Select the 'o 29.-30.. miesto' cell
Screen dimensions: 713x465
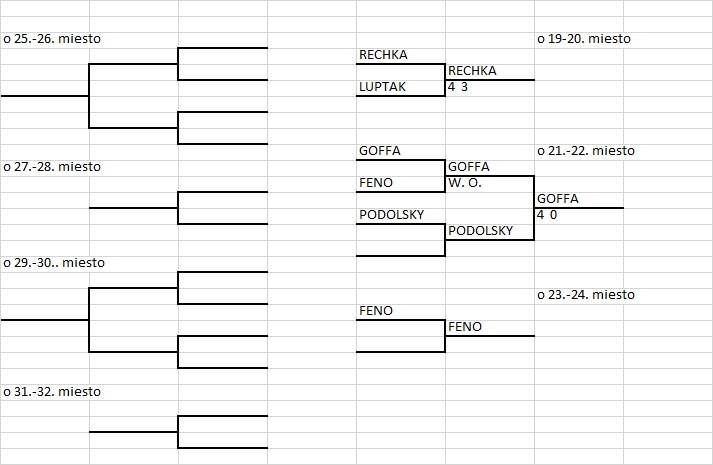point(54,263)
